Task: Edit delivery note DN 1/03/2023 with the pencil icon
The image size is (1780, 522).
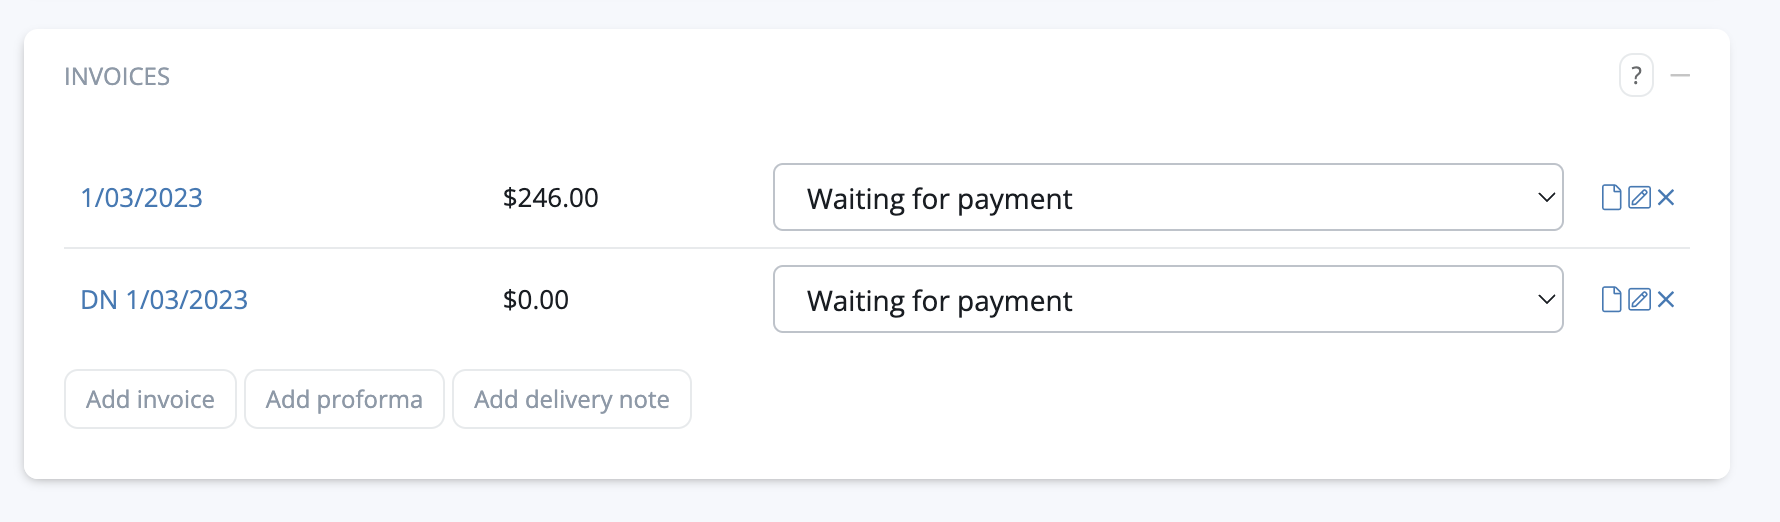Action: pos(1639,300)
